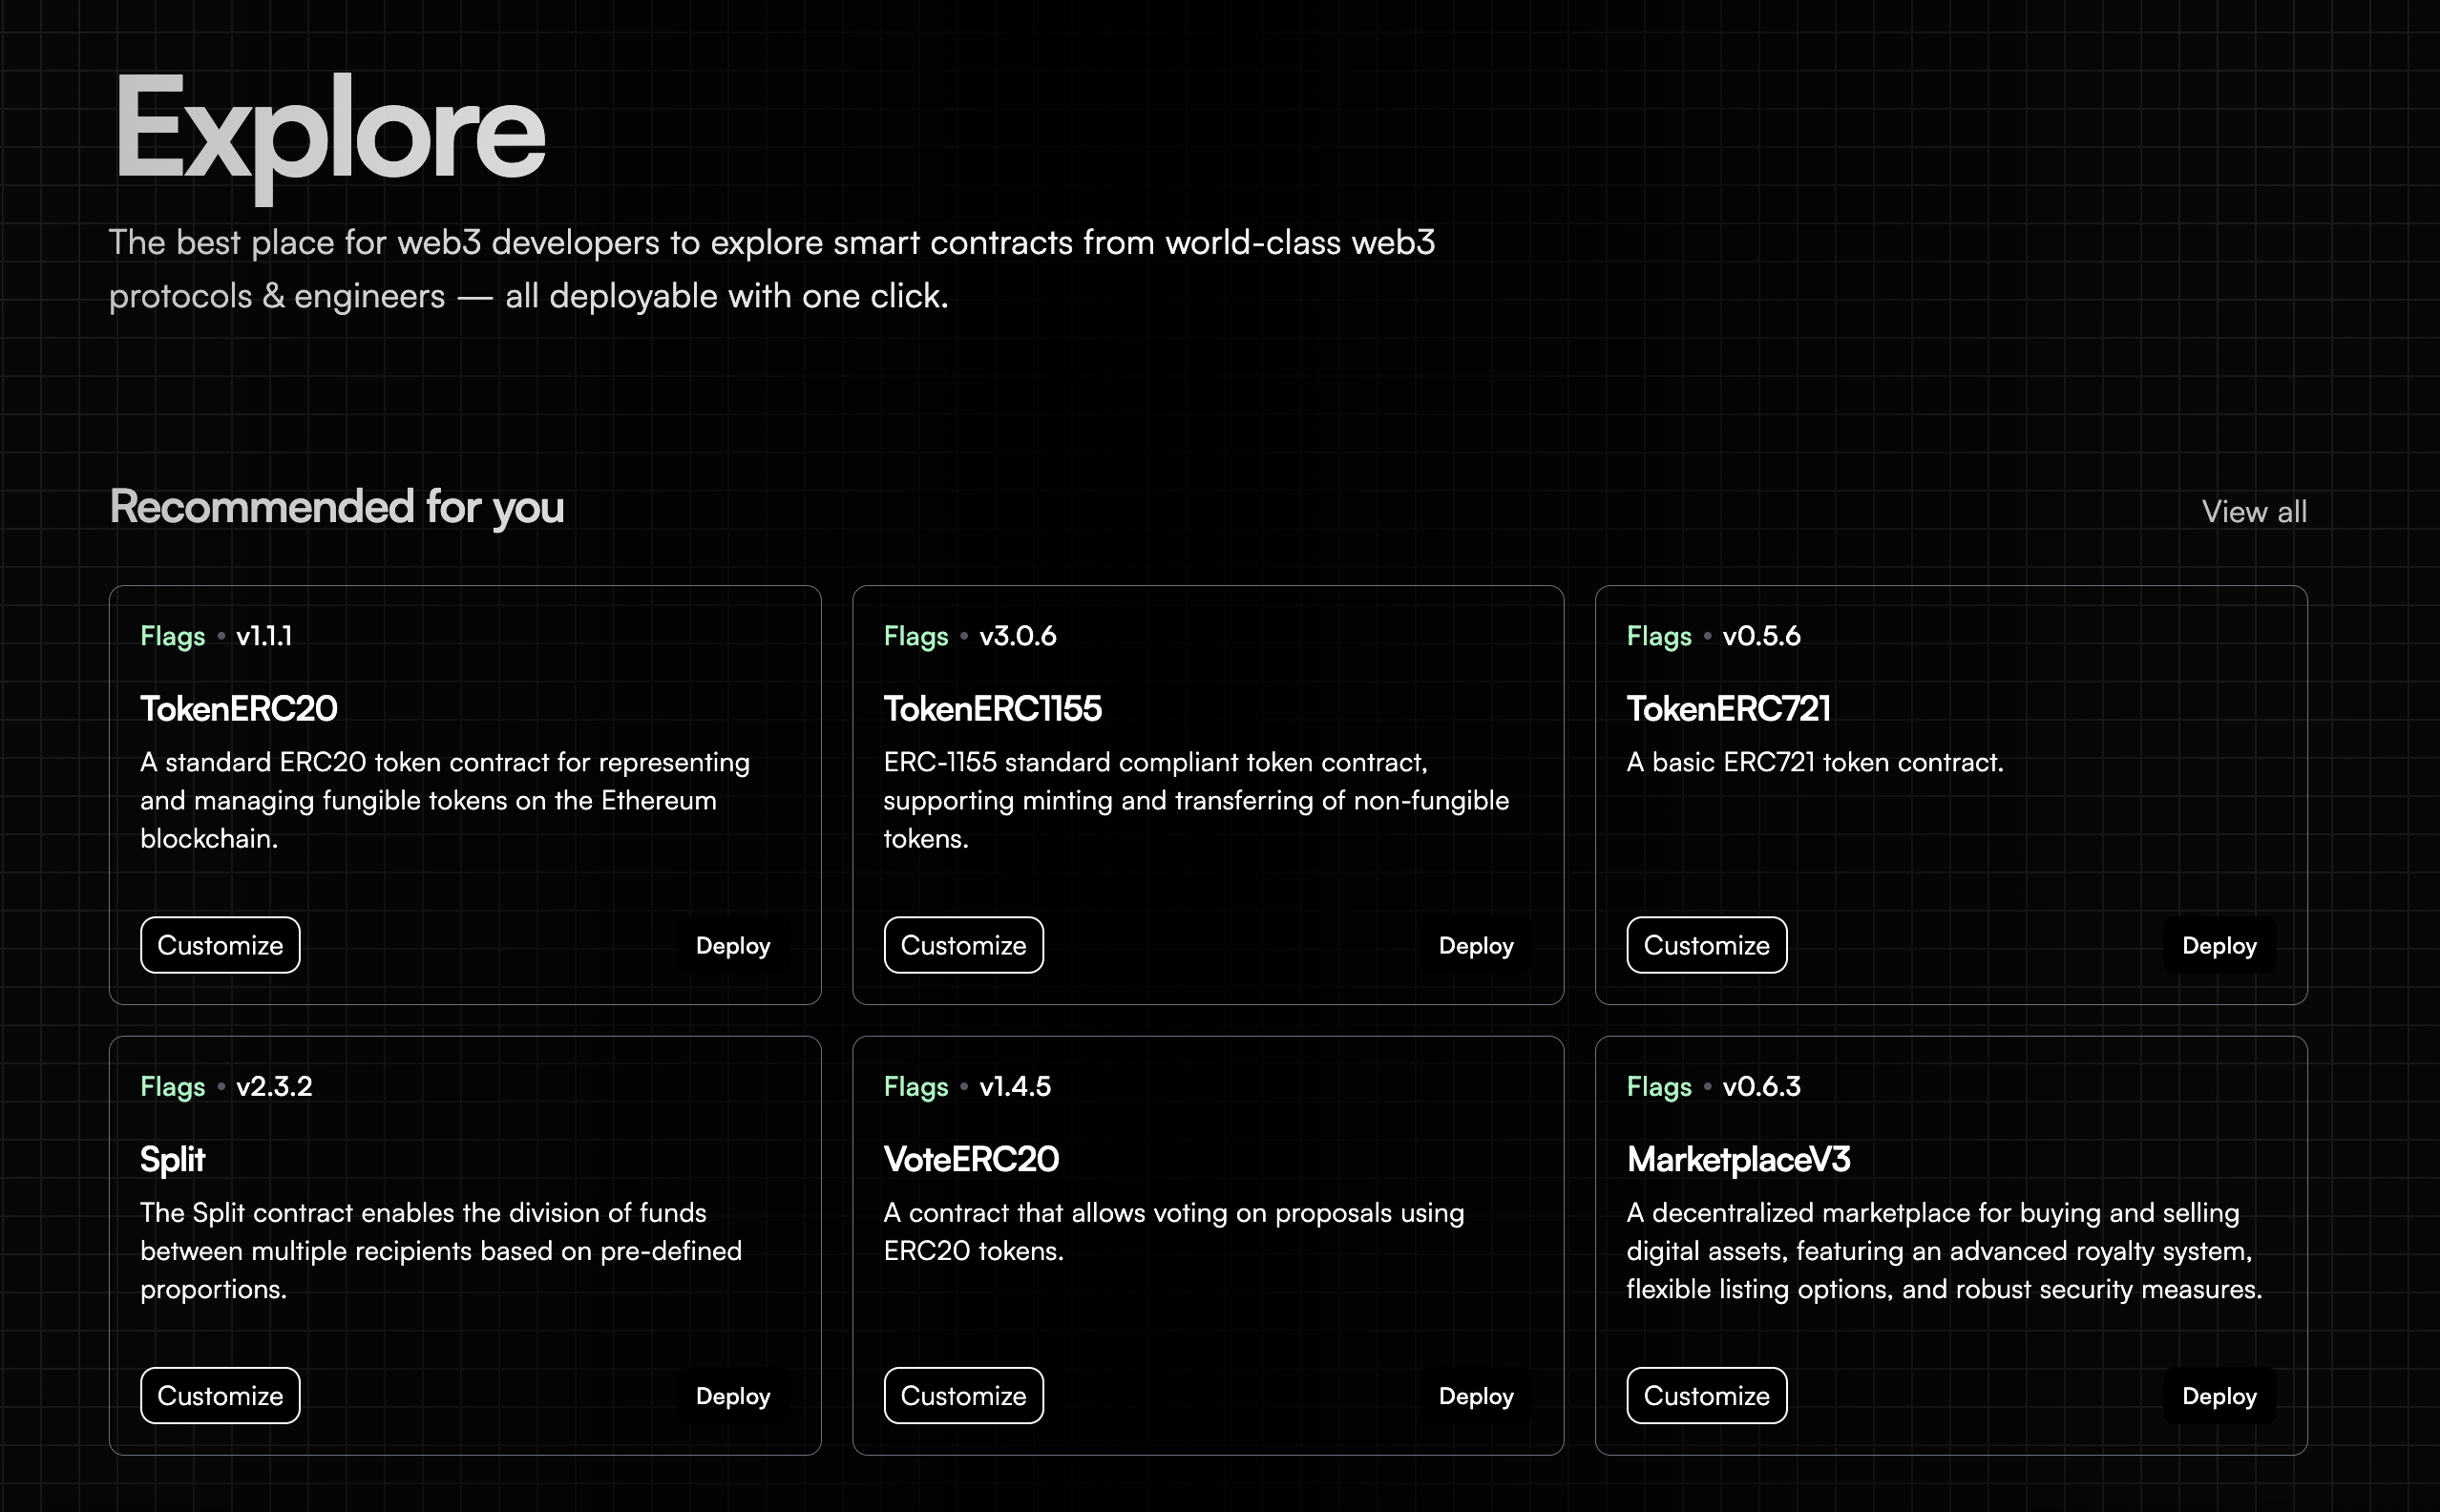Deploy the TokenERC20 contract
This screenshot has width=2440, height=1512.
732,945
